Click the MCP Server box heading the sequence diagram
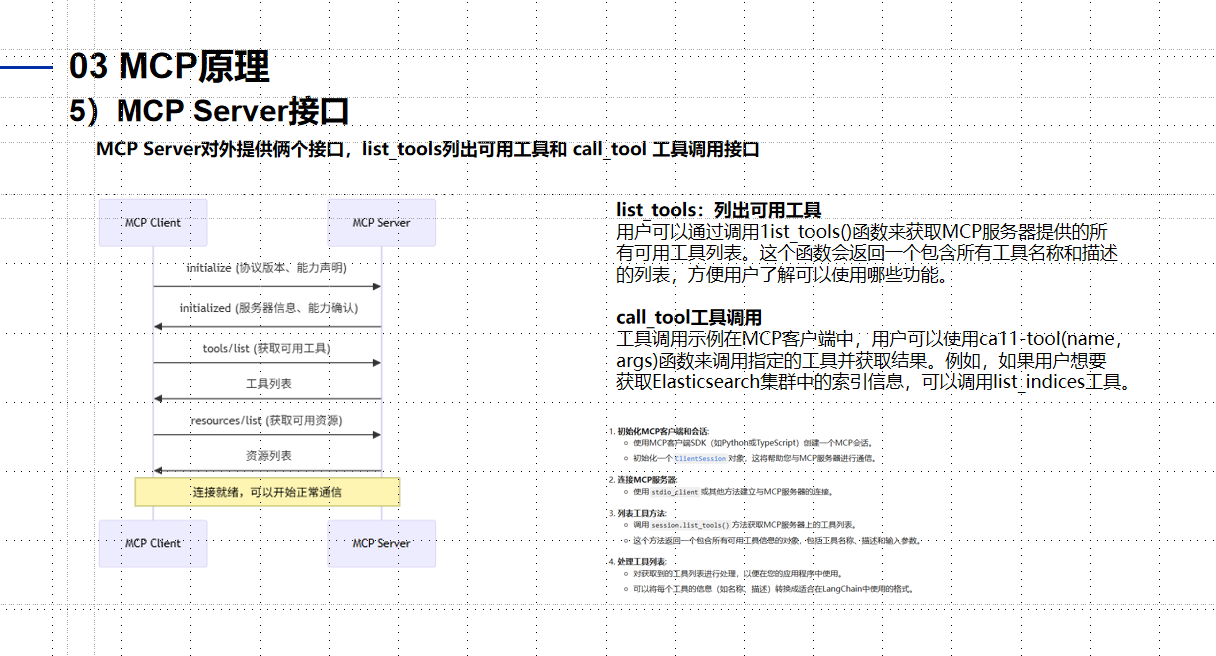The width and height of the screenshot is (1216, 656). point(381,223)
